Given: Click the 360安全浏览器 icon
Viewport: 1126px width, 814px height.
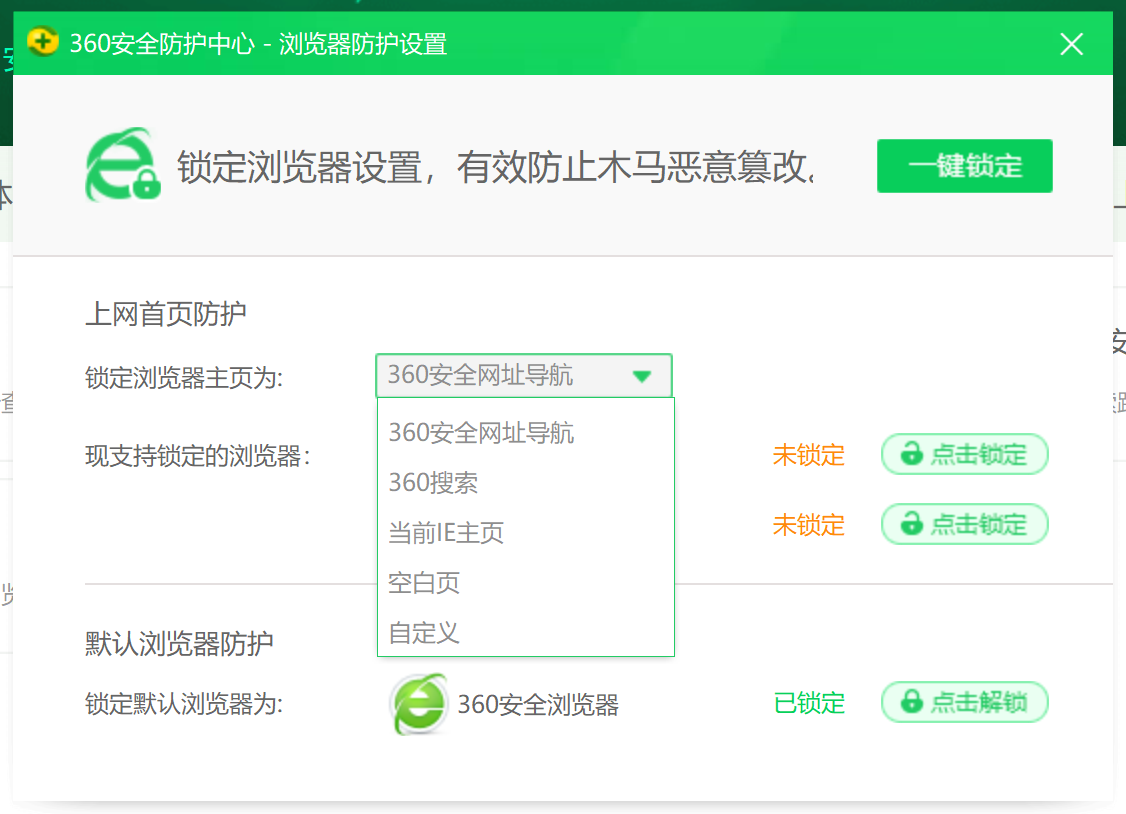Looking at the screenshot, I should pyautogui.click(x=419, y=704).
